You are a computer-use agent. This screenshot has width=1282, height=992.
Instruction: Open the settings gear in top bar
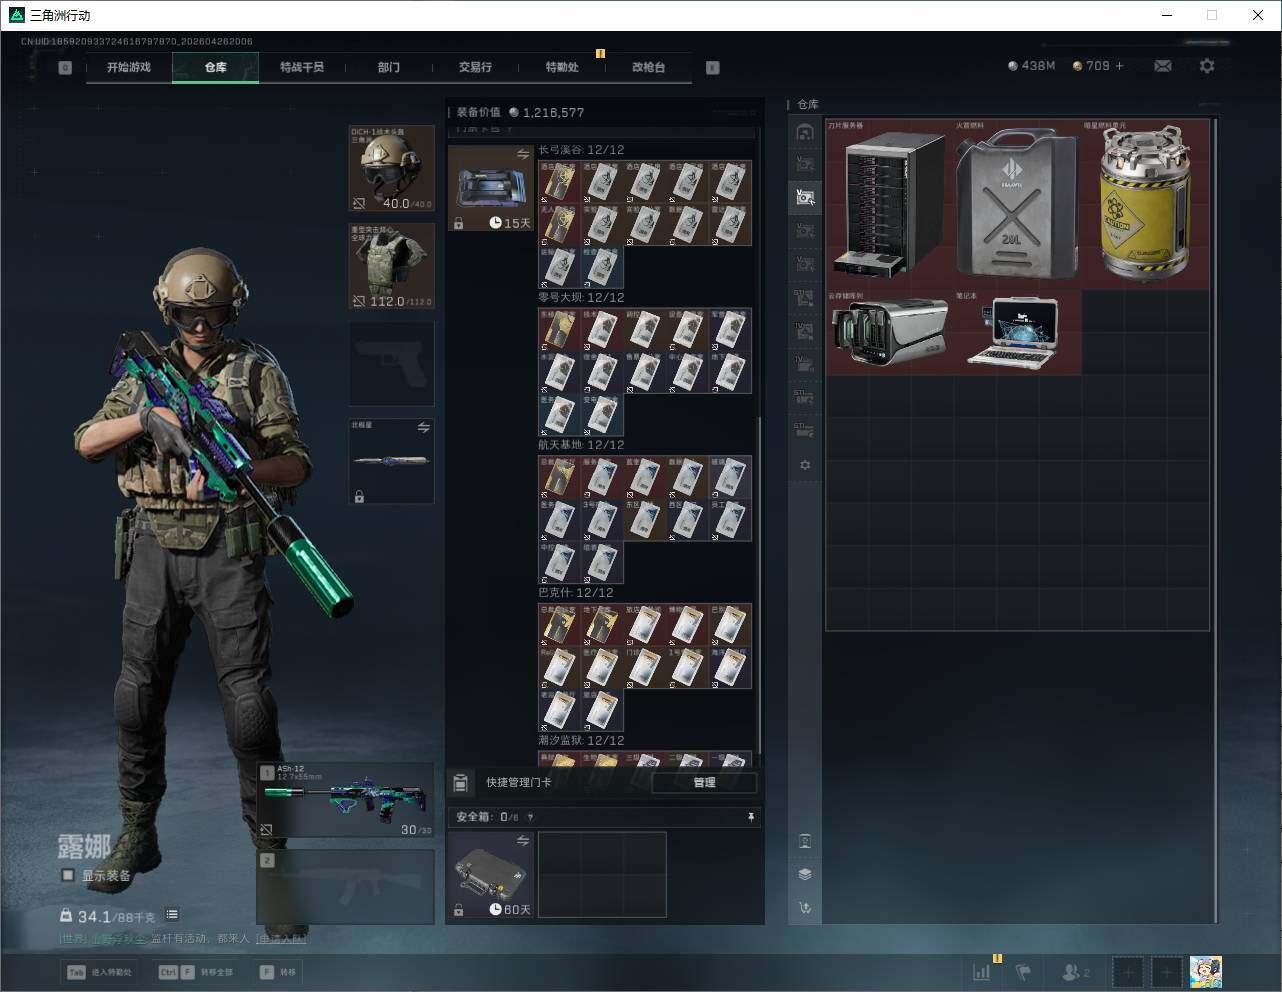click(1207, 66)
